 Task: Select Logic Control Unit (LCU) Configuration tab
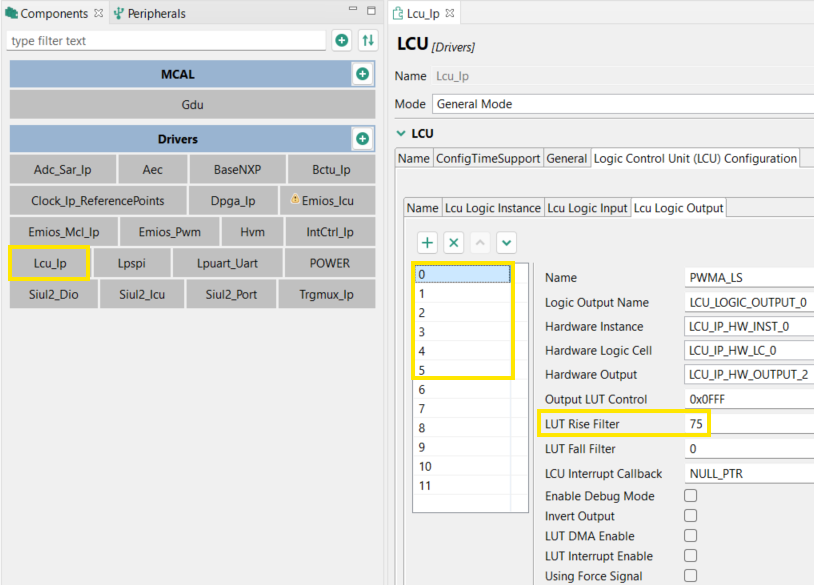pos(695,158)
